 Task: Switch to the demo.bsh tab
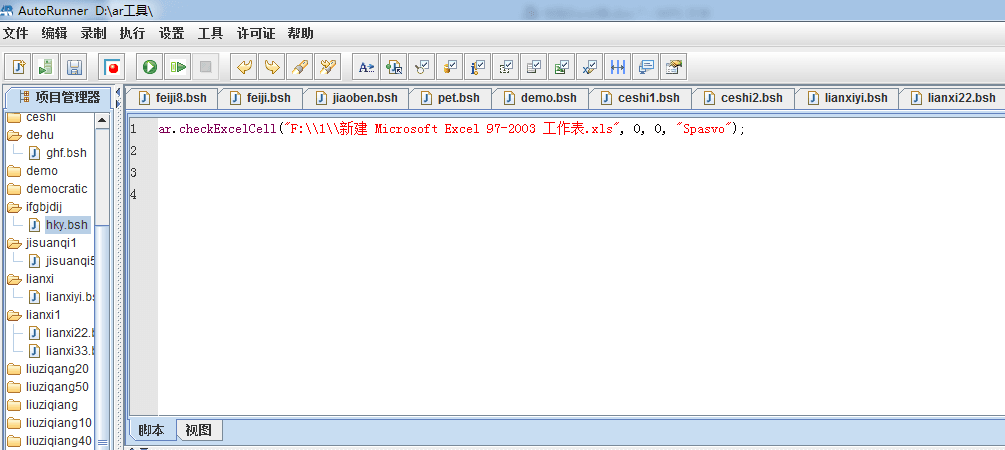pyautogui.click(x=540, y=98)
